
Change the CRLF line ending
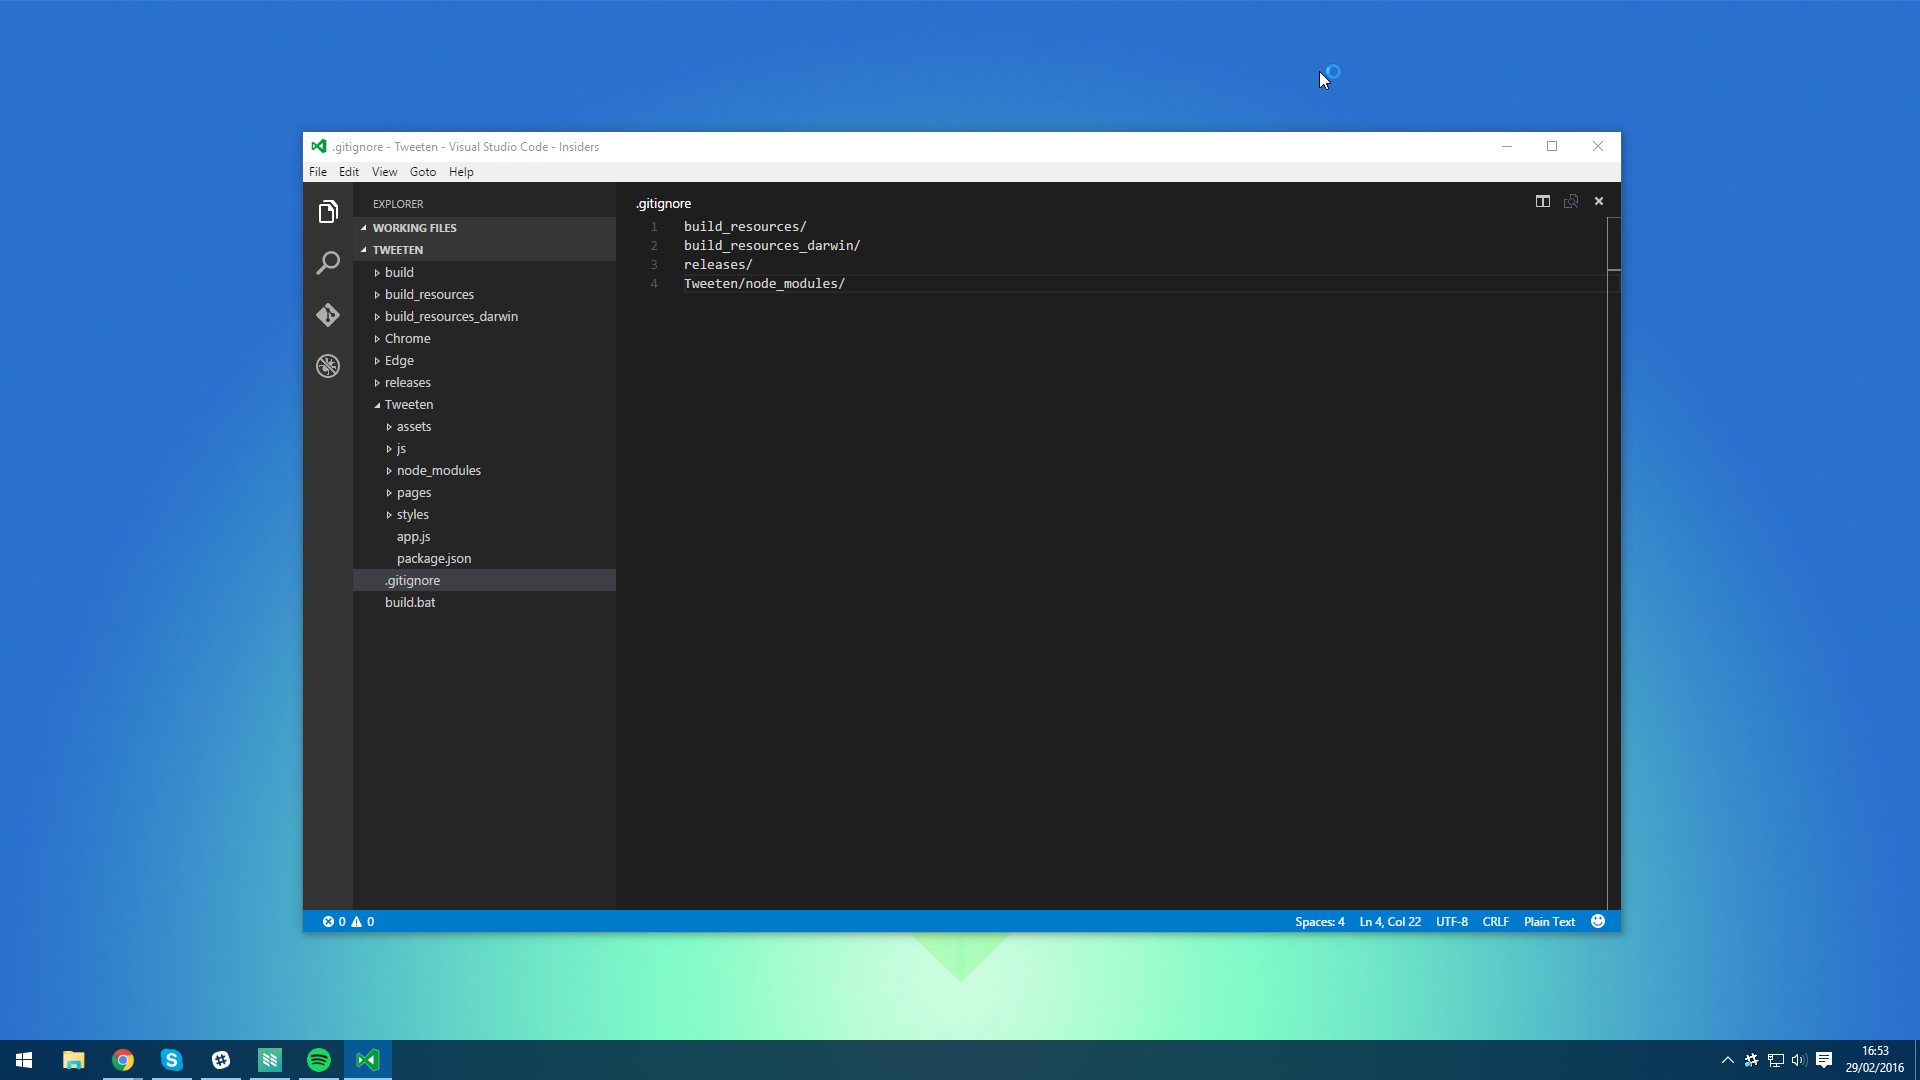point(1496,922)
